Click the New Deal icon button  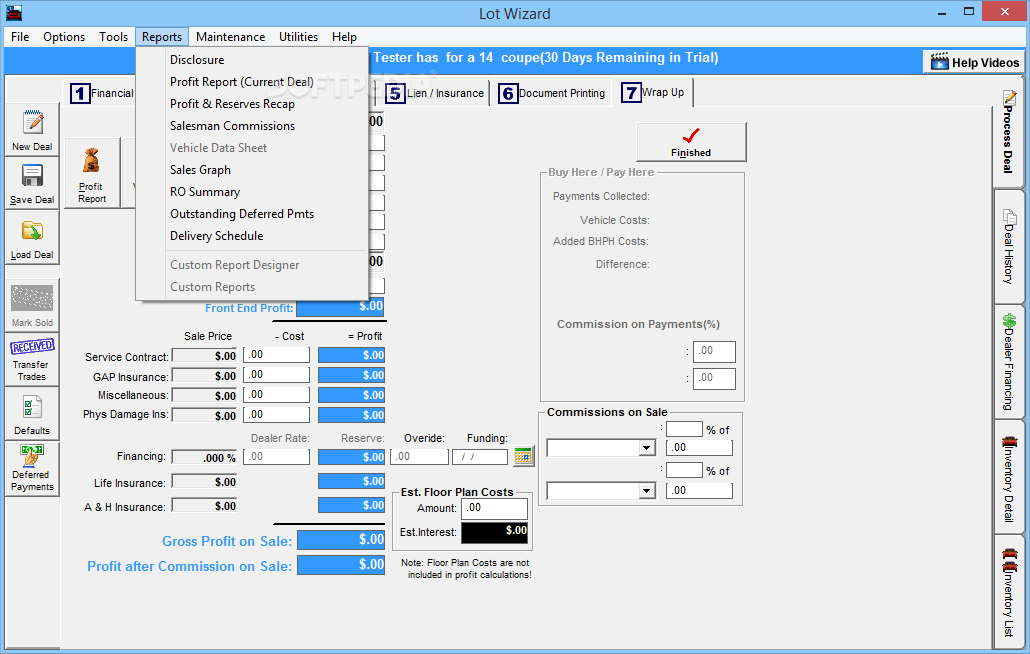[32, 129]
